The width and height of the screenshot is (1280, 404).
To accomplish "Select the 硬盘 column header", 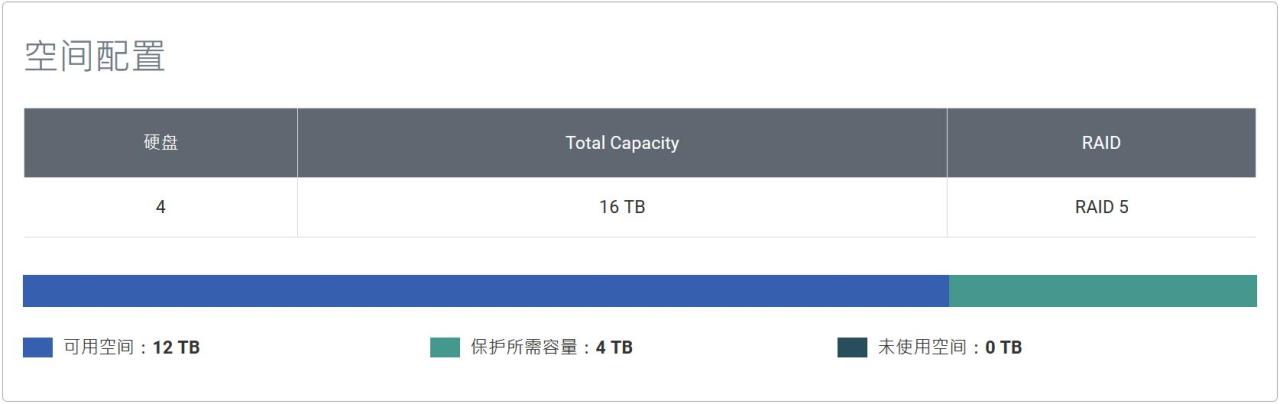I will tap(160, 143).
